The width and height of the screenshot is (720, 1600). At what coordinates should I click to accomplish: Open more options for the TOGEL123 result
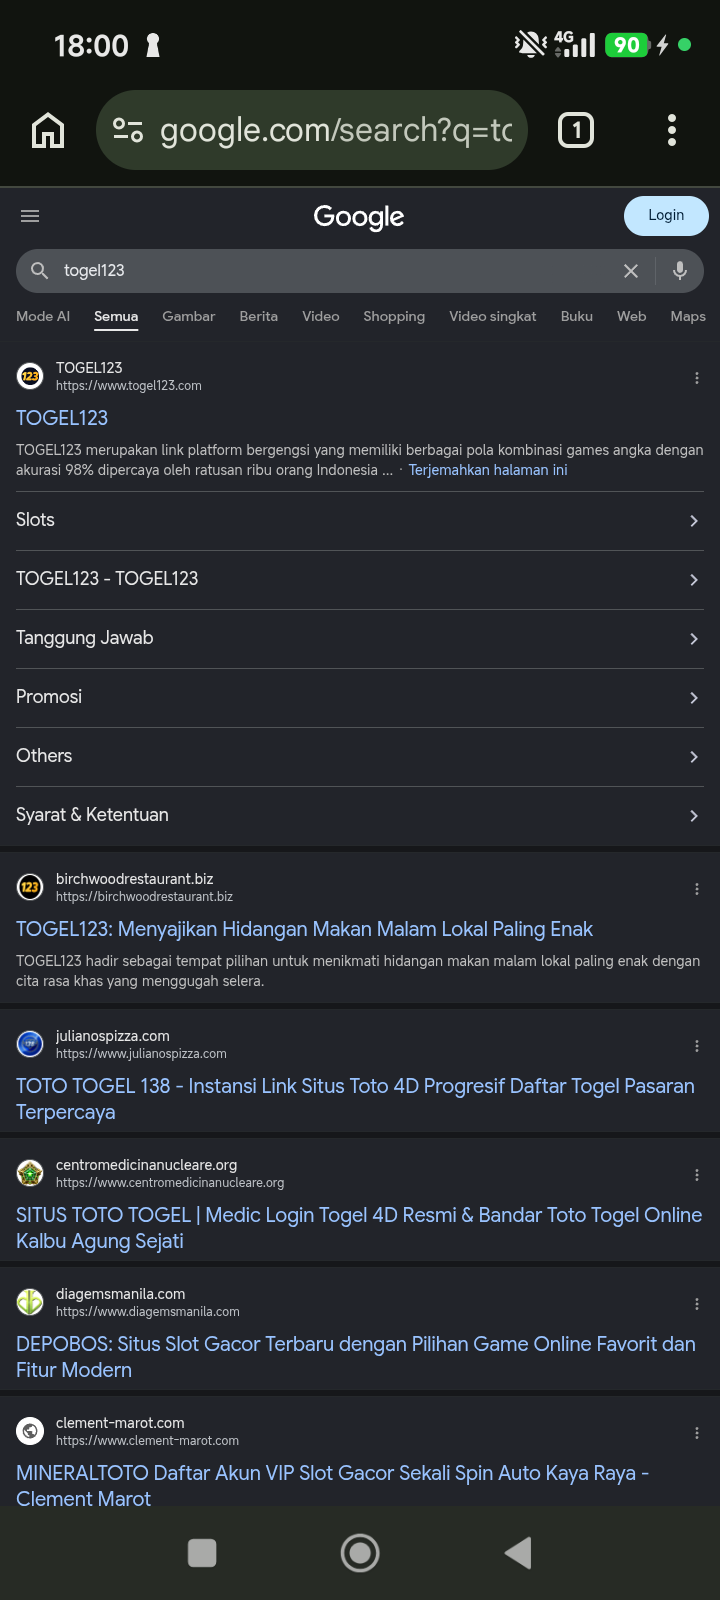[697, 378]
